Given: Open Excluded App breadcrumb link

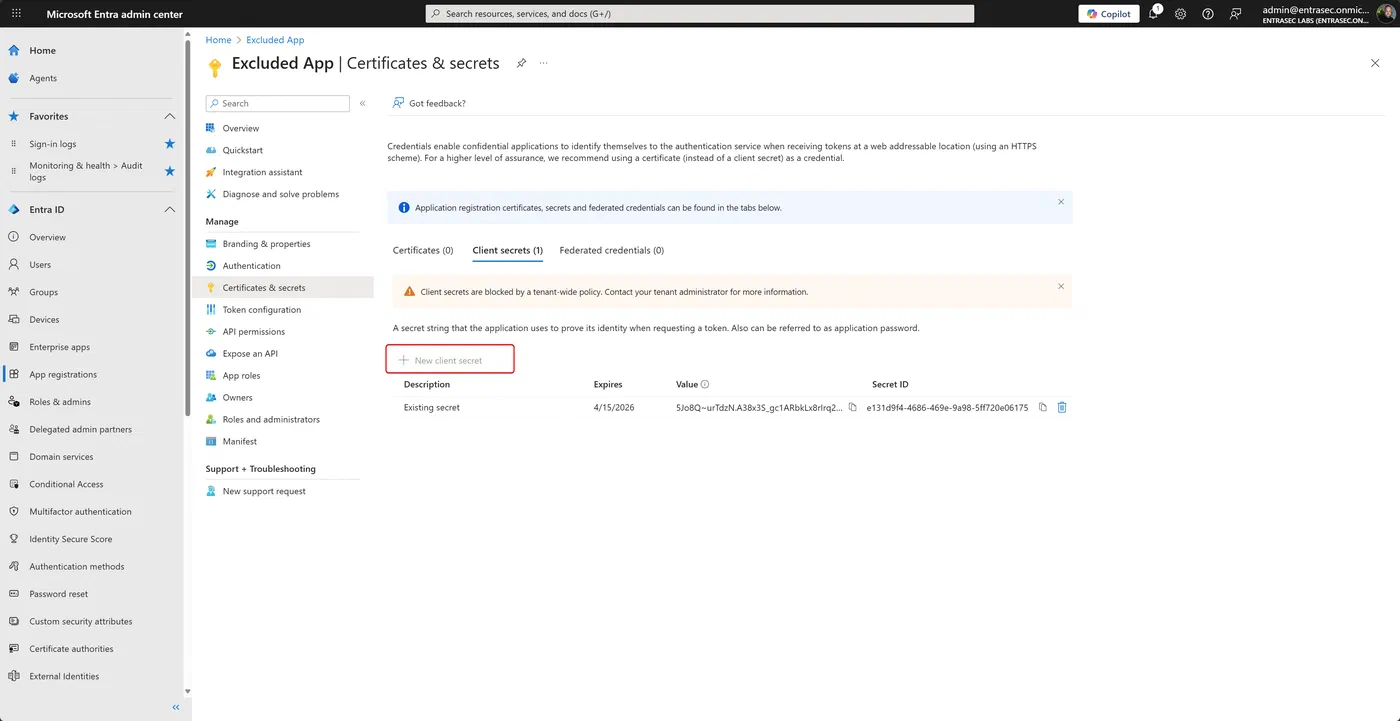Looking at the screenshot, I should [275, 40].
